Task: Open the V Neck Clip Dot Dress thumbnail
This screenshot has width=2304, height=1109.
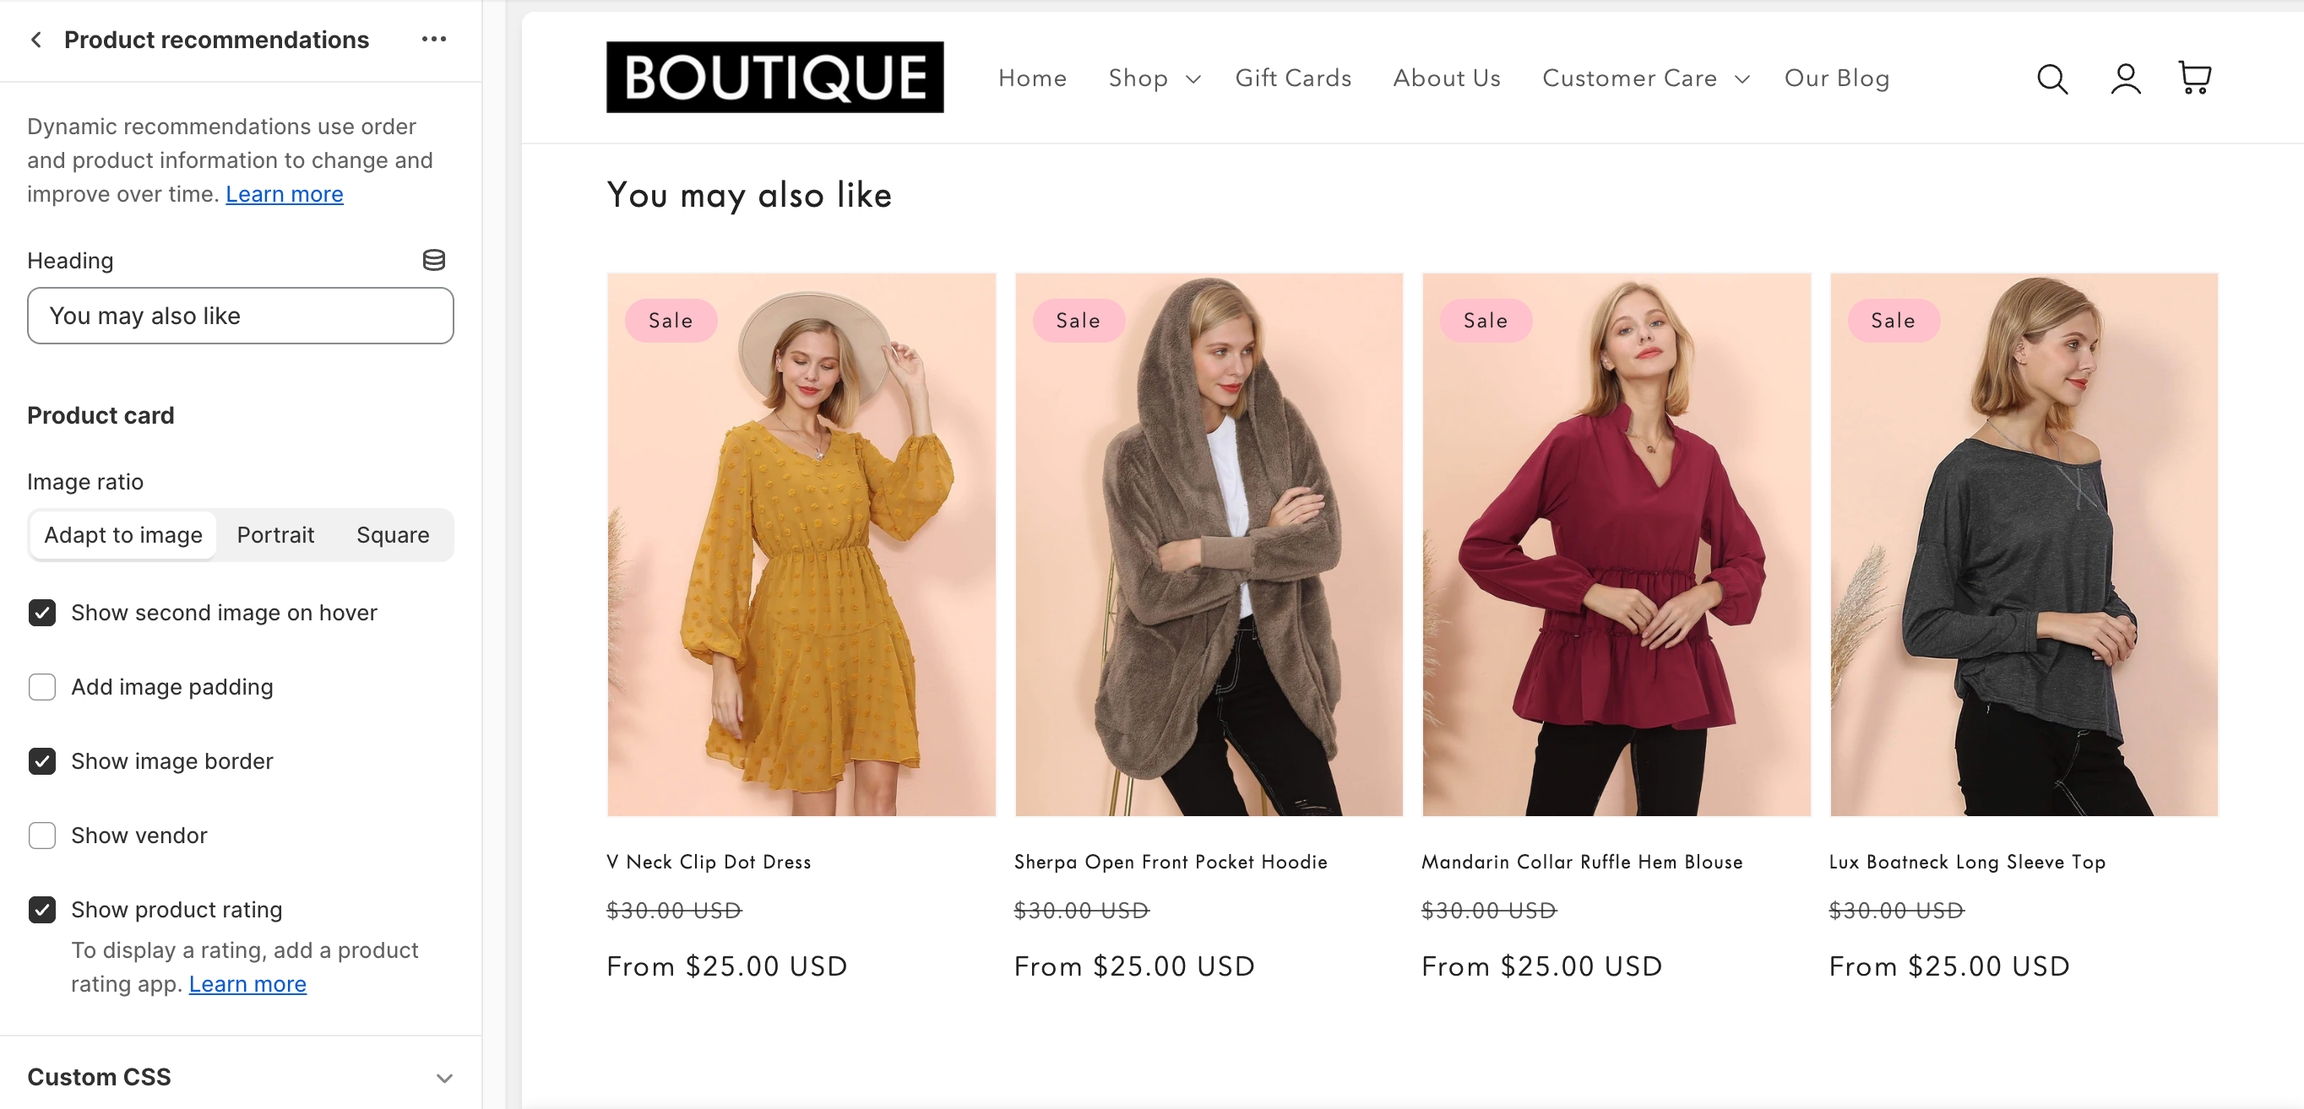Action: (801, 545)
